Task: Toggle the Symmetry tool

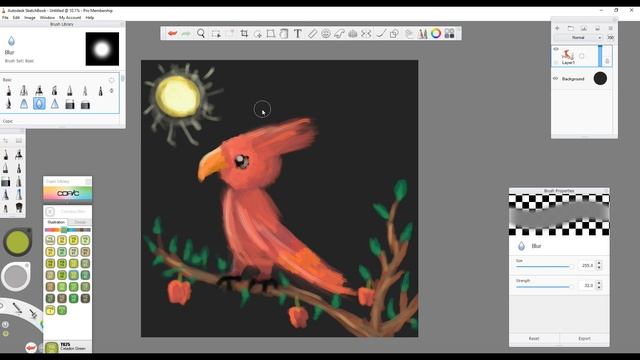Action: tap(366, 33)
